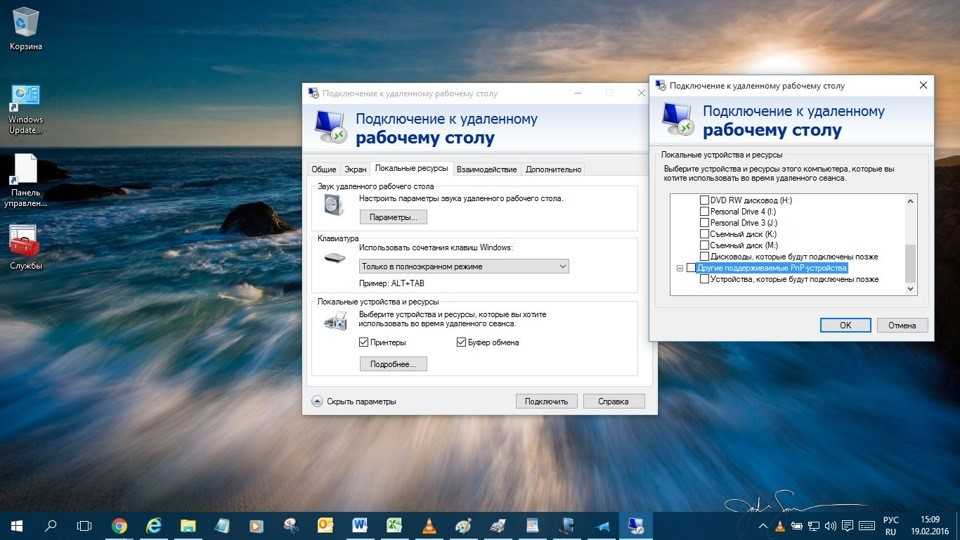Open the Корзина recycle bin desktop icon
Image resolution: width=960 pixels, height=540 pixels.
pyautogui.click(x=25, y=29)
